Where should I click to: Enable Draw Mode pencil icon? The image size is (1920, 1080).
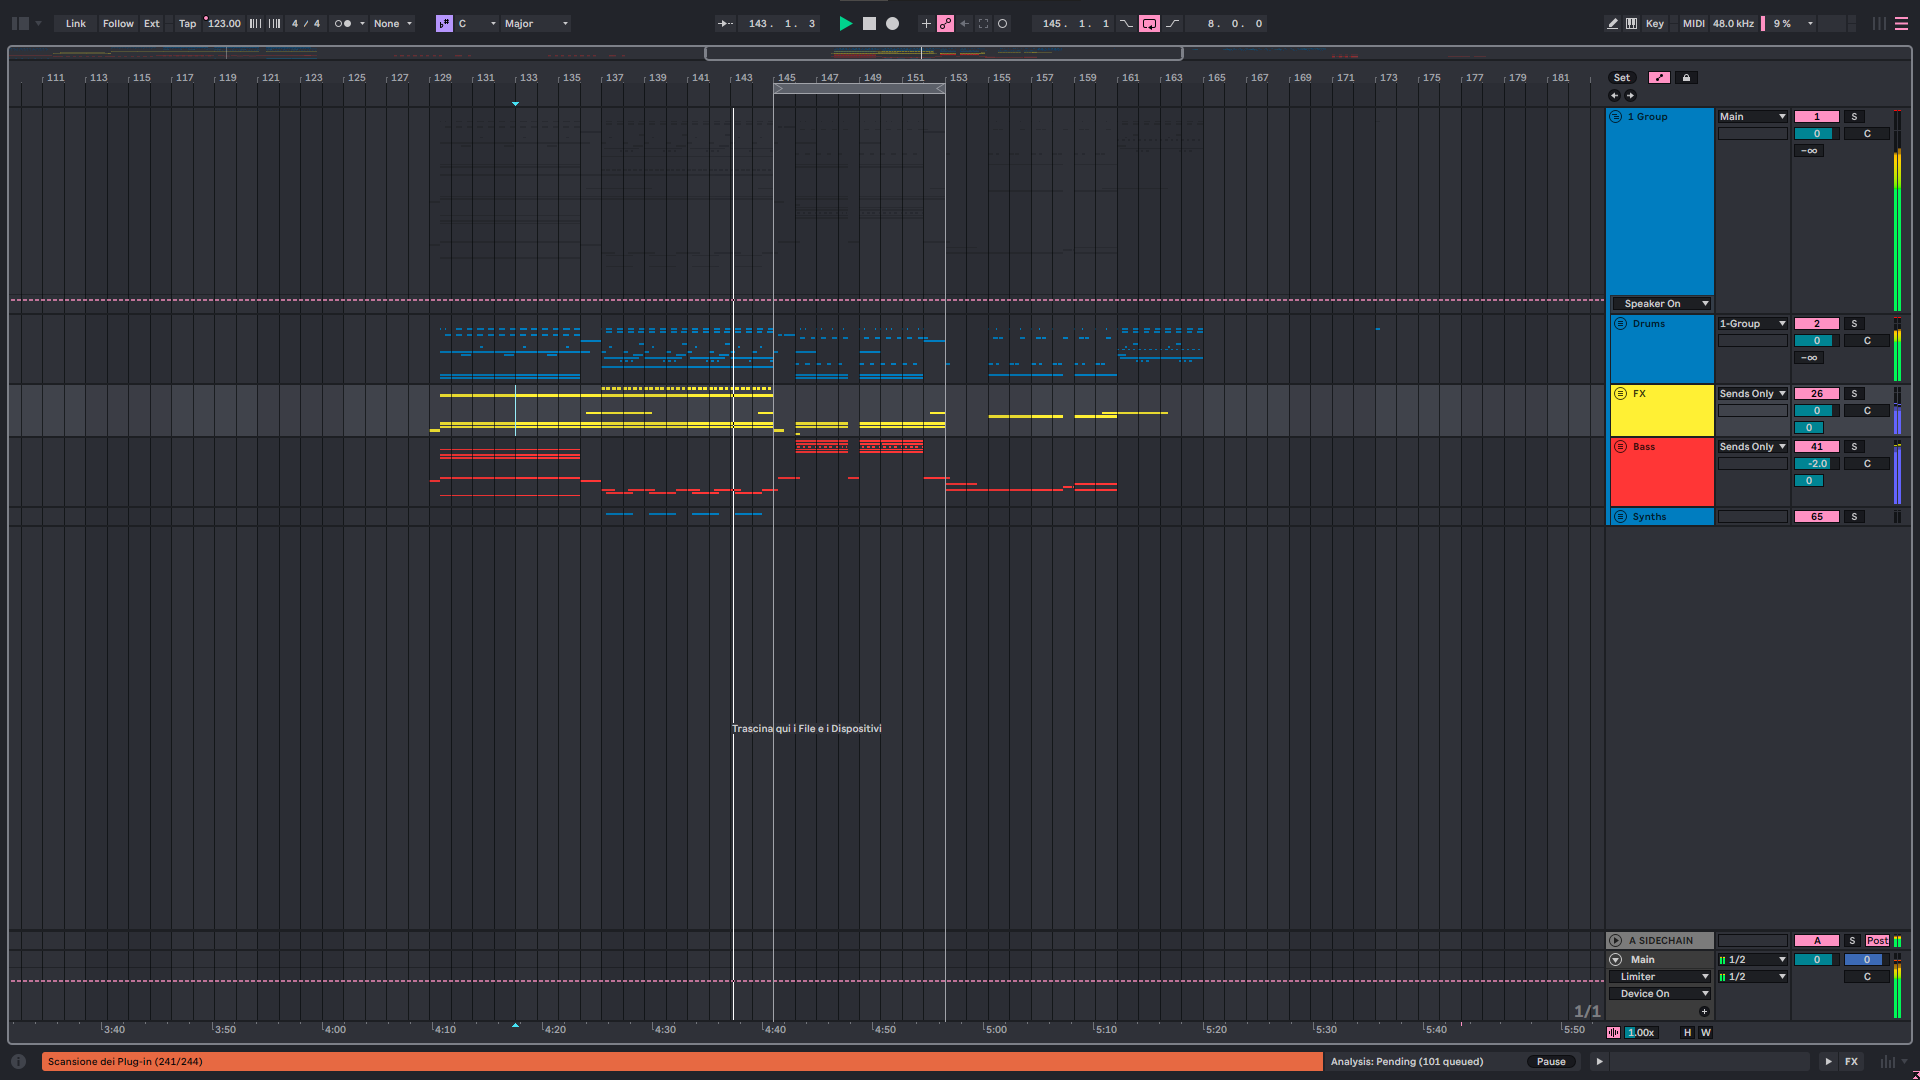1613,23
